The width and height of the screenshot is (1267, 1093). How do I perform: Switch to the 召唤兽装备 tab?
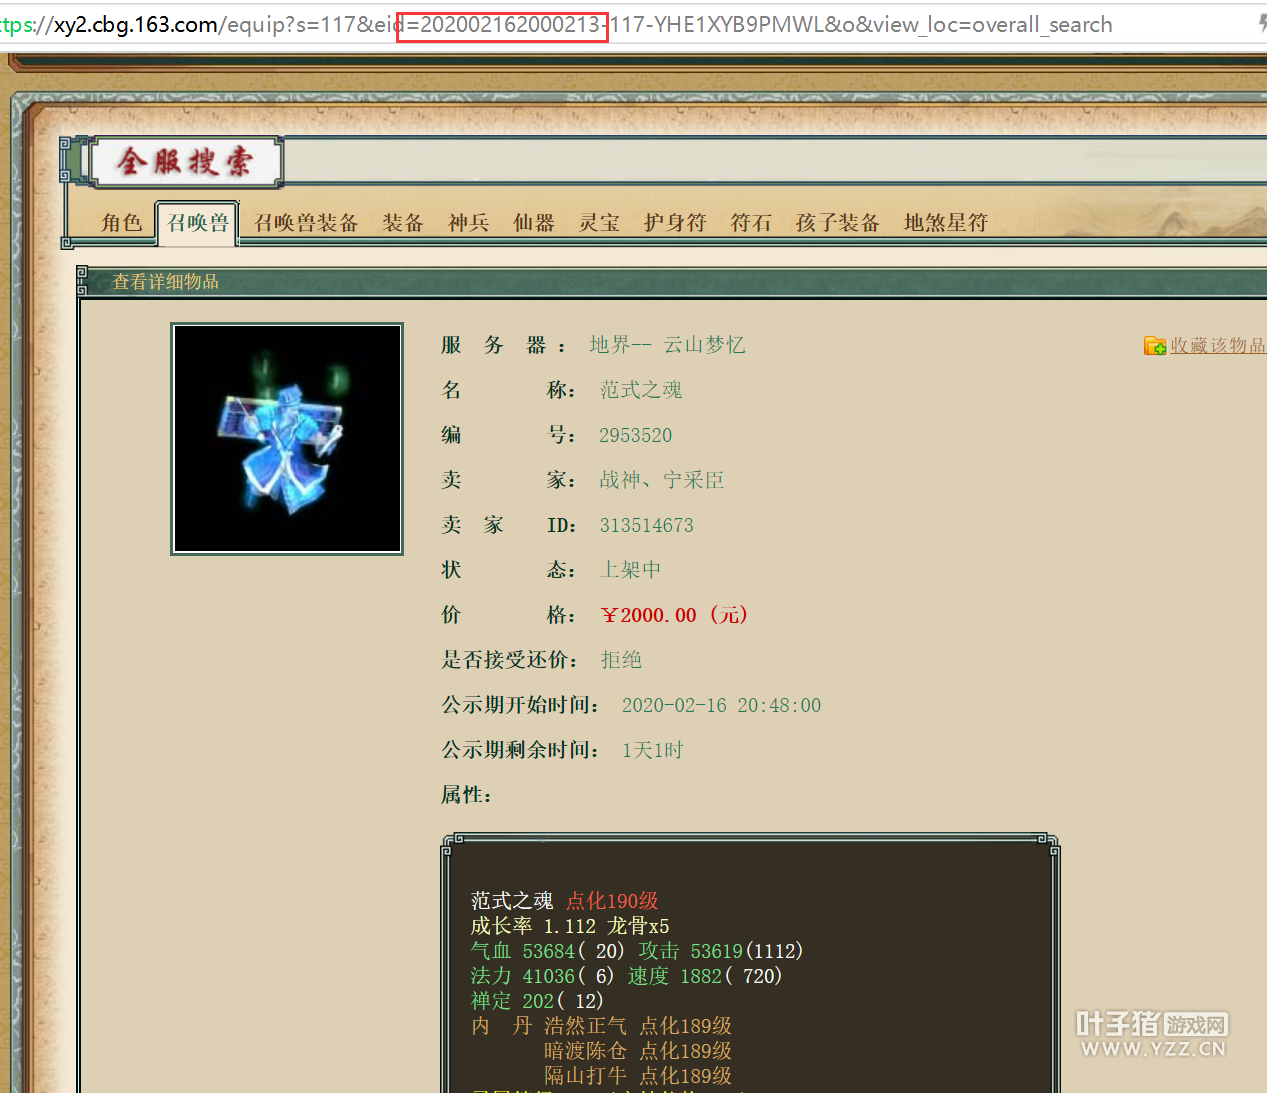(305, 223)
